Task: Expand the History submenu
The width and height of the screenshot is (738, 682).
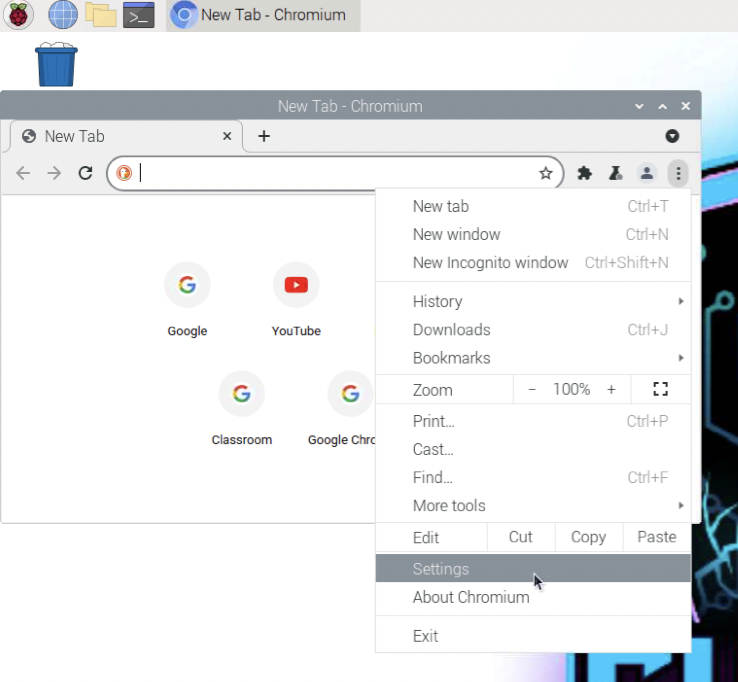Action: point(533,301)
